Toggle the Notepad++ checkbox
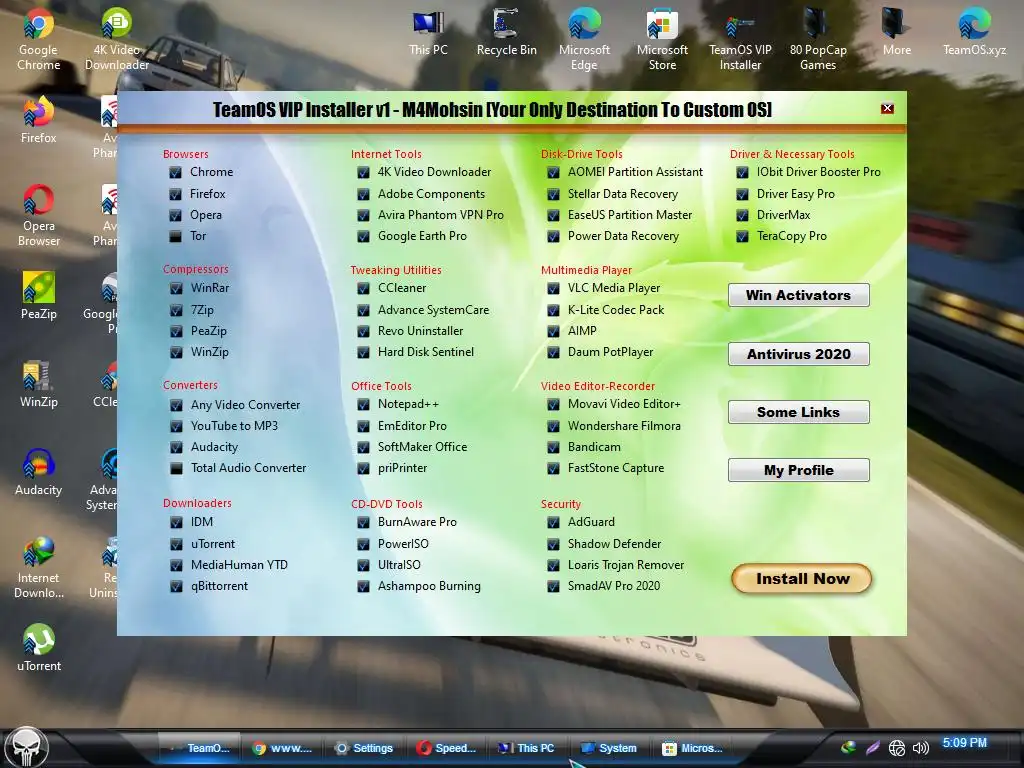This screenshot has width=1024, height=768. [363, 405]
